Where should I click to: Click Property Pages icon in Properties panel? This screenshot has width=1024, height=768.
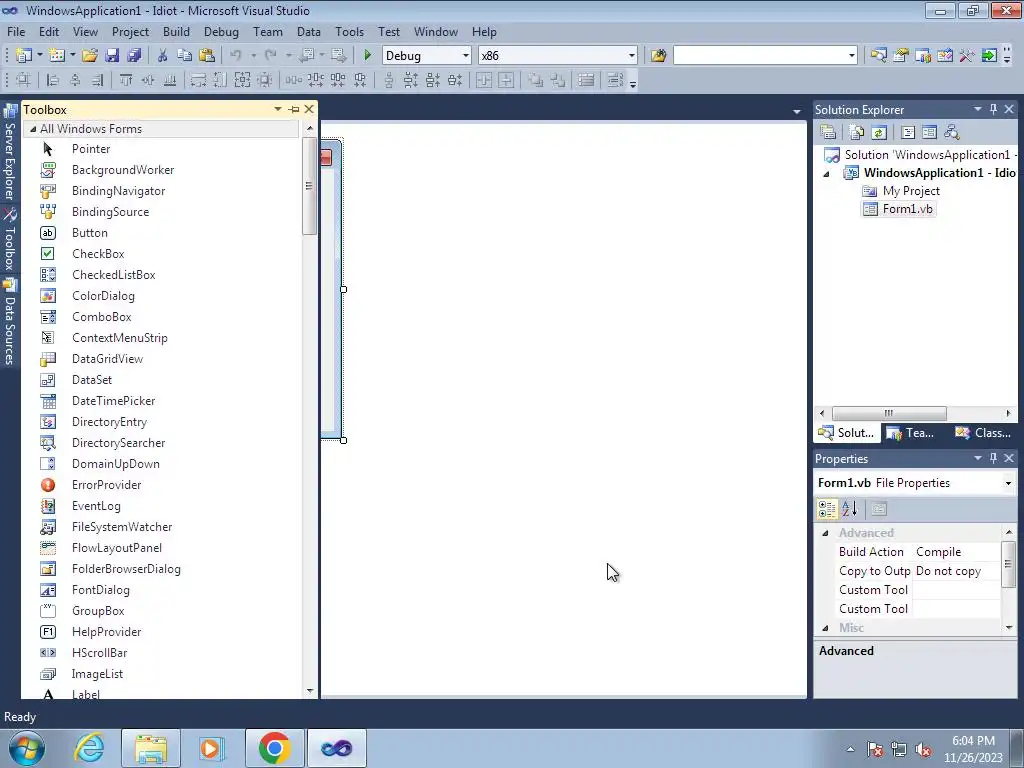879,509
